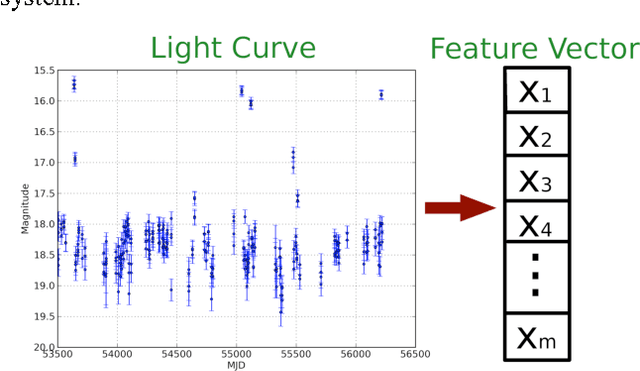Click the vertical ellipsis box in feature vector
Image resolution: width=640 pixels, height=371 pixels.
(537, 278)
